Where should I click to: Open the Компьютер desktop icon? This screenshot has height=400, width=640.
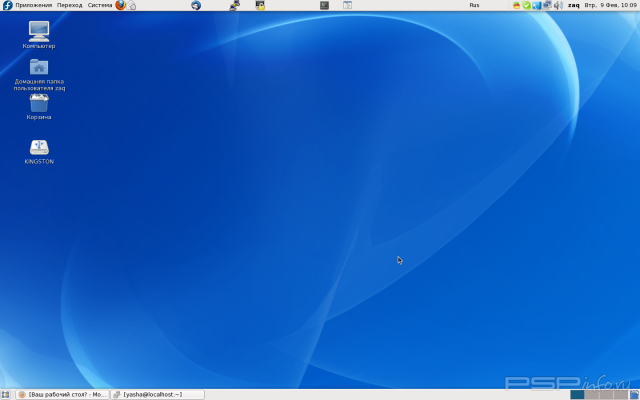click(x=39, y=34)
